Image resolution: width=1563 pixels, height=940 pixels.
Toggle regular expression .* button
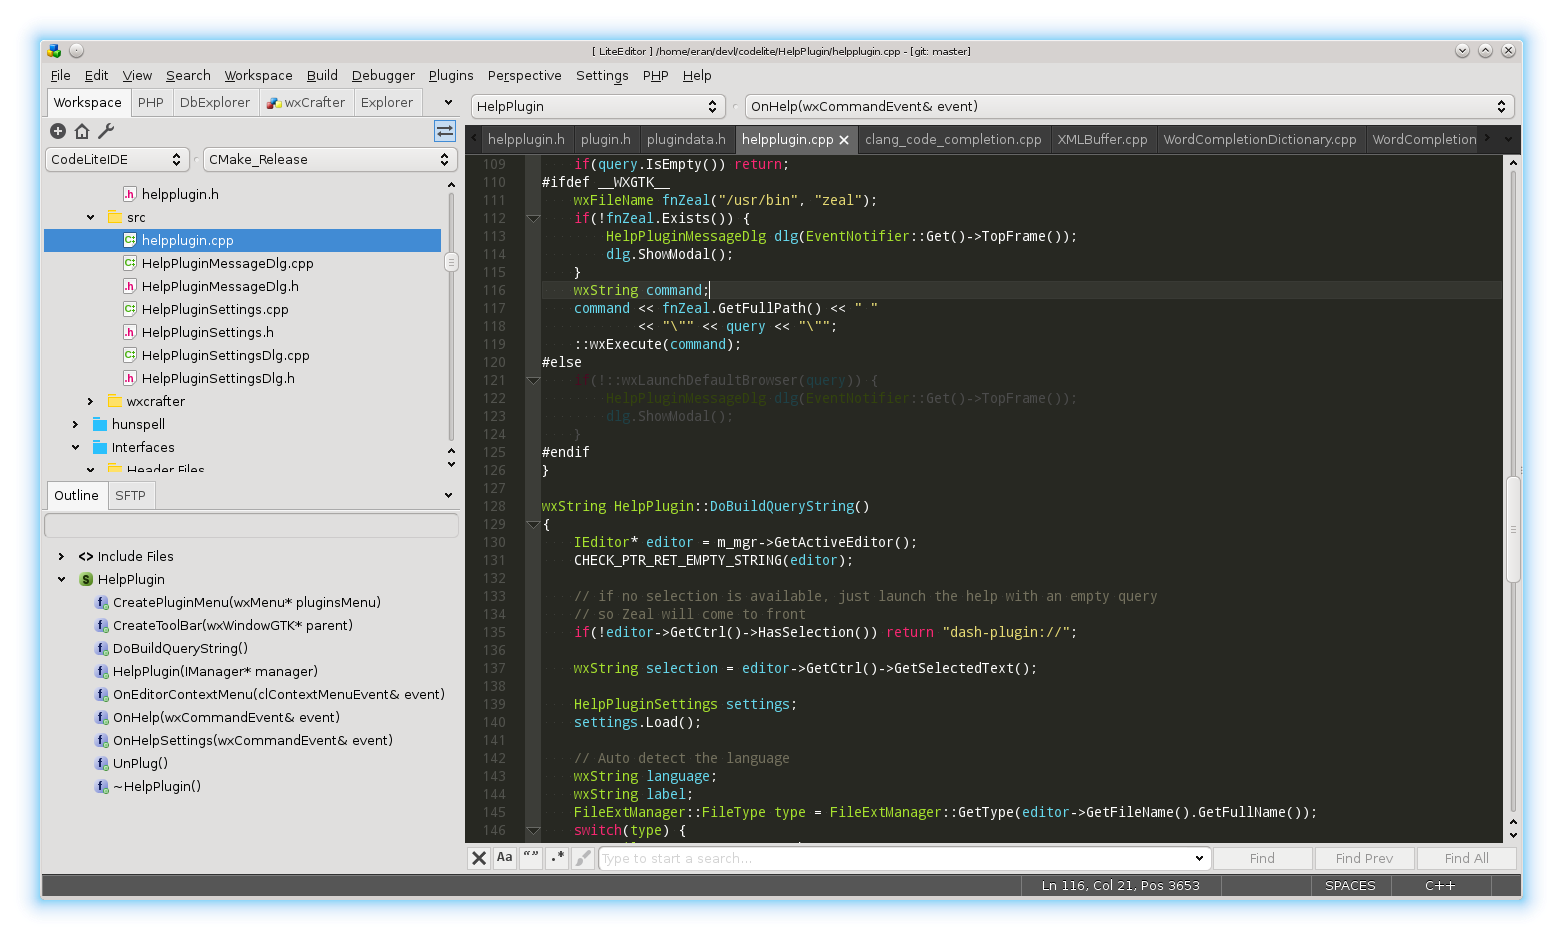point(557,858)
